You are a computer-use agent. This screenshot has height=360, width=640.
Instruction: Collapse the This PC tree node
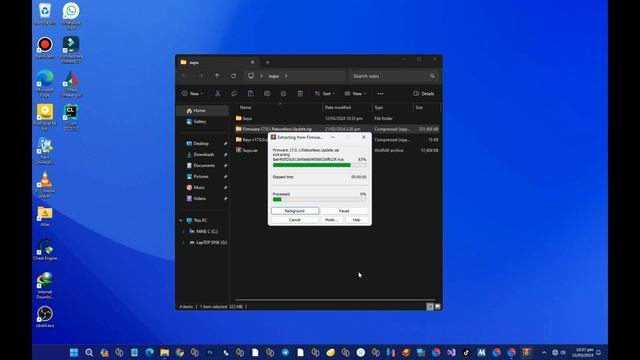pos(181,220)
